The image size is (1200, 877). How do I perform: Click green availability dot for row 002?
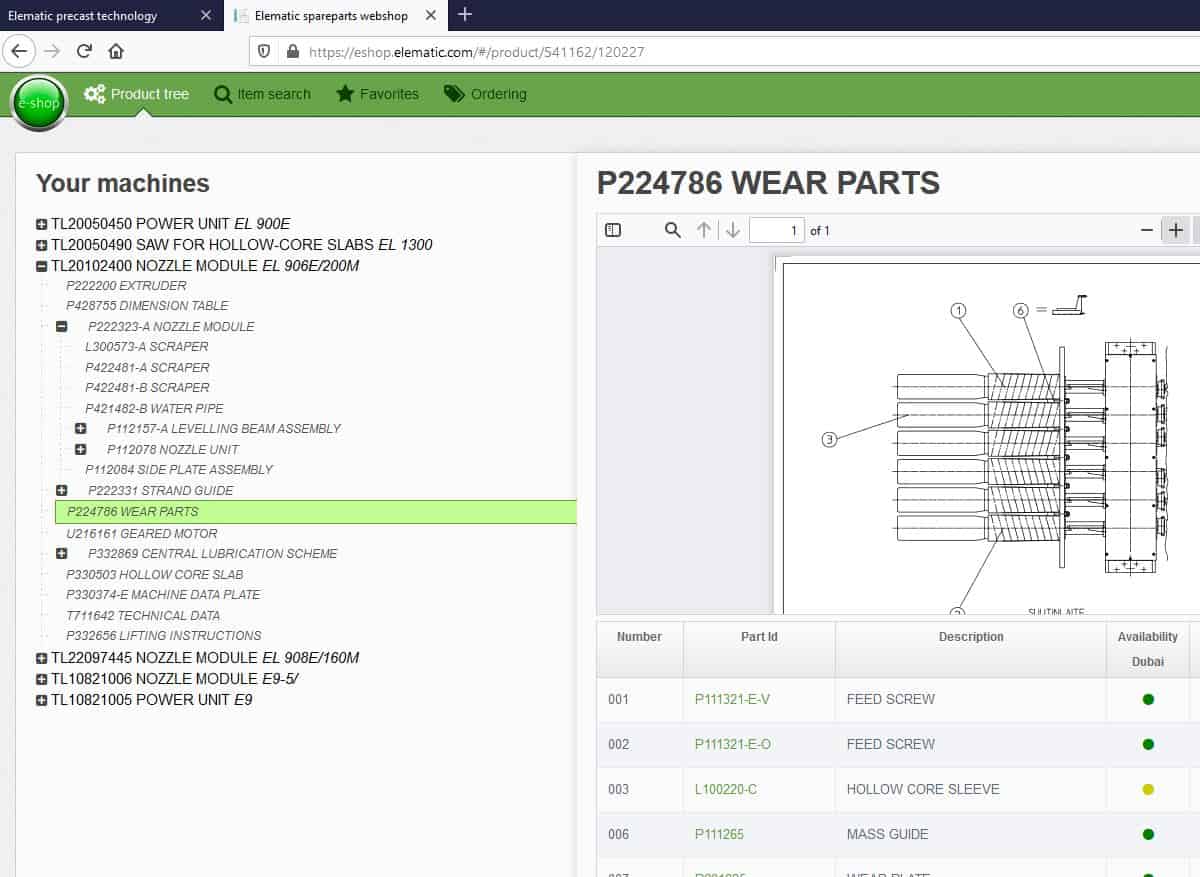coord(1148,744)
